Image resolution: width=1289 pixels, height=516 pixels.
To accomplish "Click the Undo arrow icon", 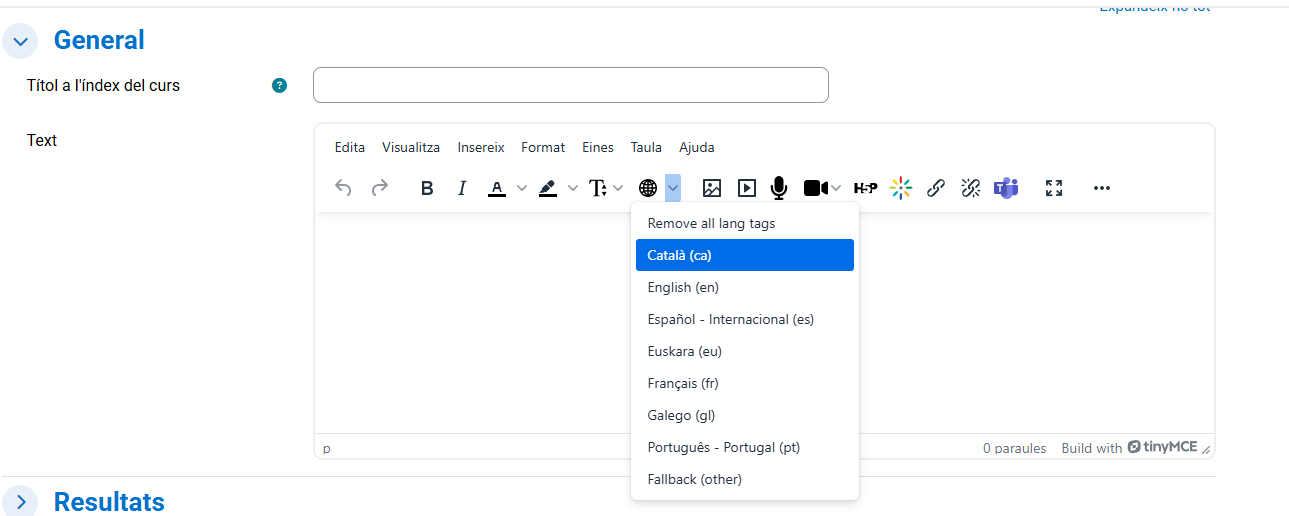I will pyautogui.click(x=343, y=188).
